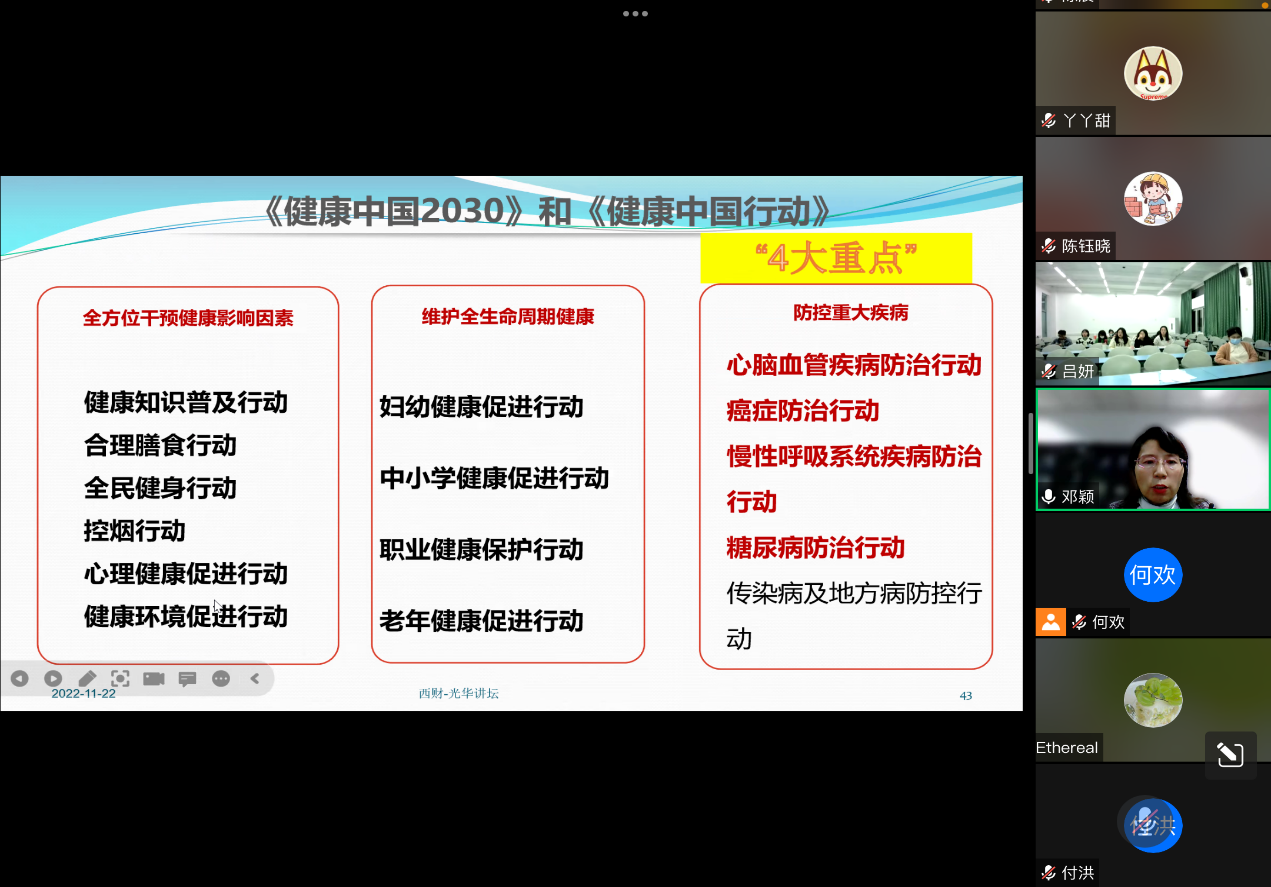Viewport: 1271px width, 887px height.
Task: Collapse the slide toolbar with left chevron
Action: coord(254,679)
